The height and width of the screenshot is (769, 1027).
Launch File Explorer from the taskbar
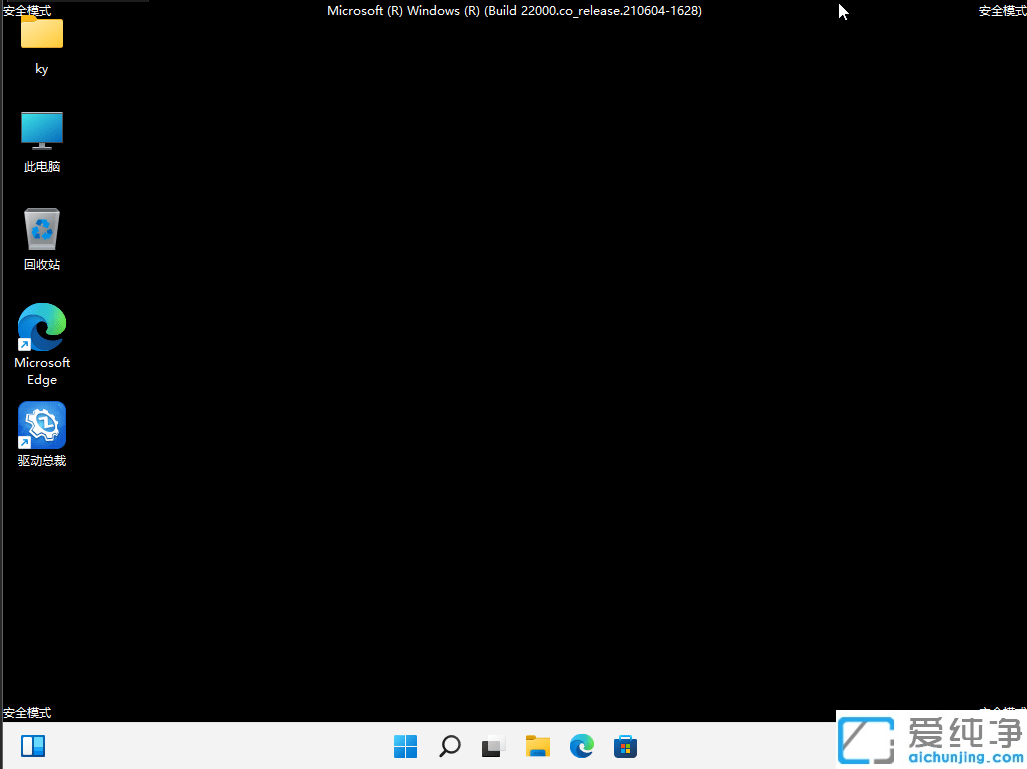click(x=537, y=746)
